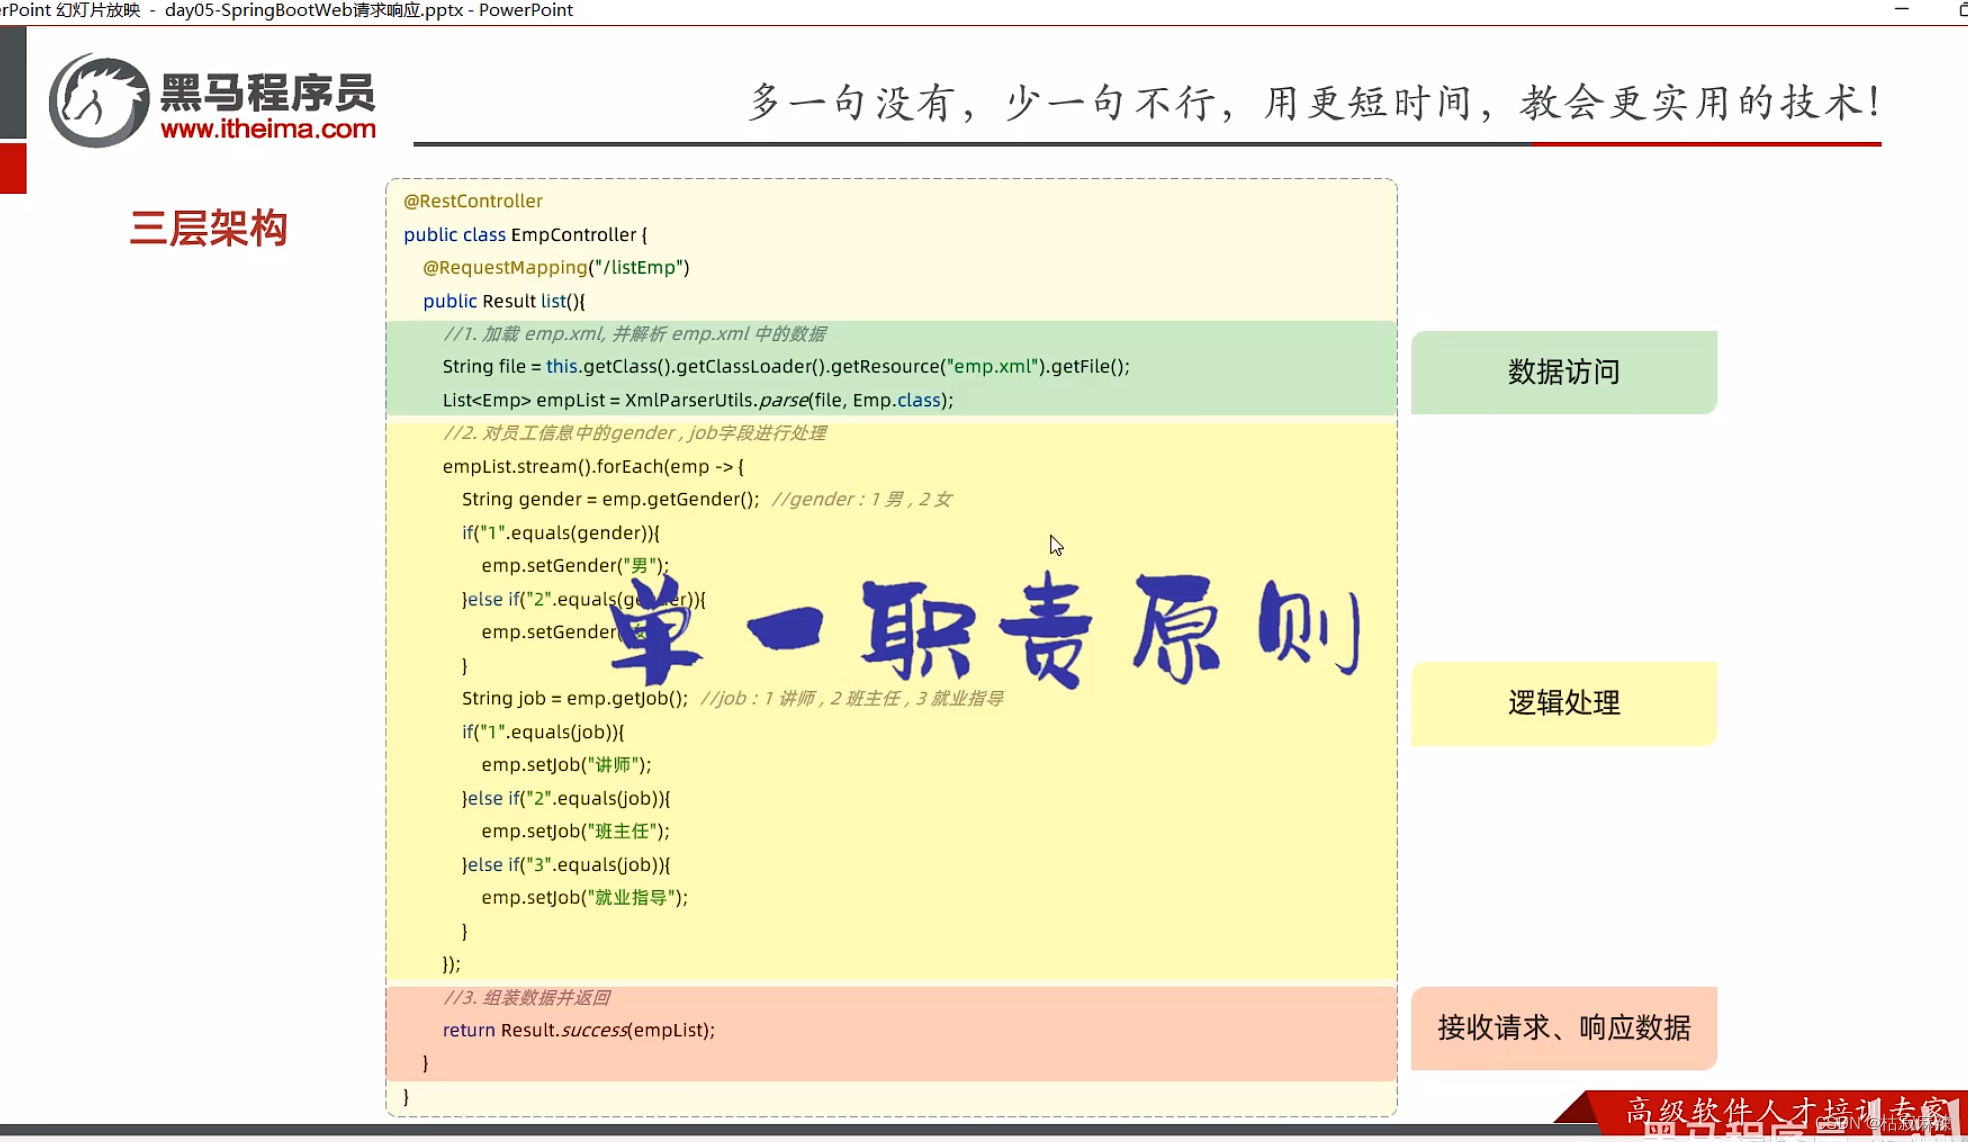Collapse the pink return-statement code section
This screenshot has height=1142, width=1968.
click(x=890, y=1030)
